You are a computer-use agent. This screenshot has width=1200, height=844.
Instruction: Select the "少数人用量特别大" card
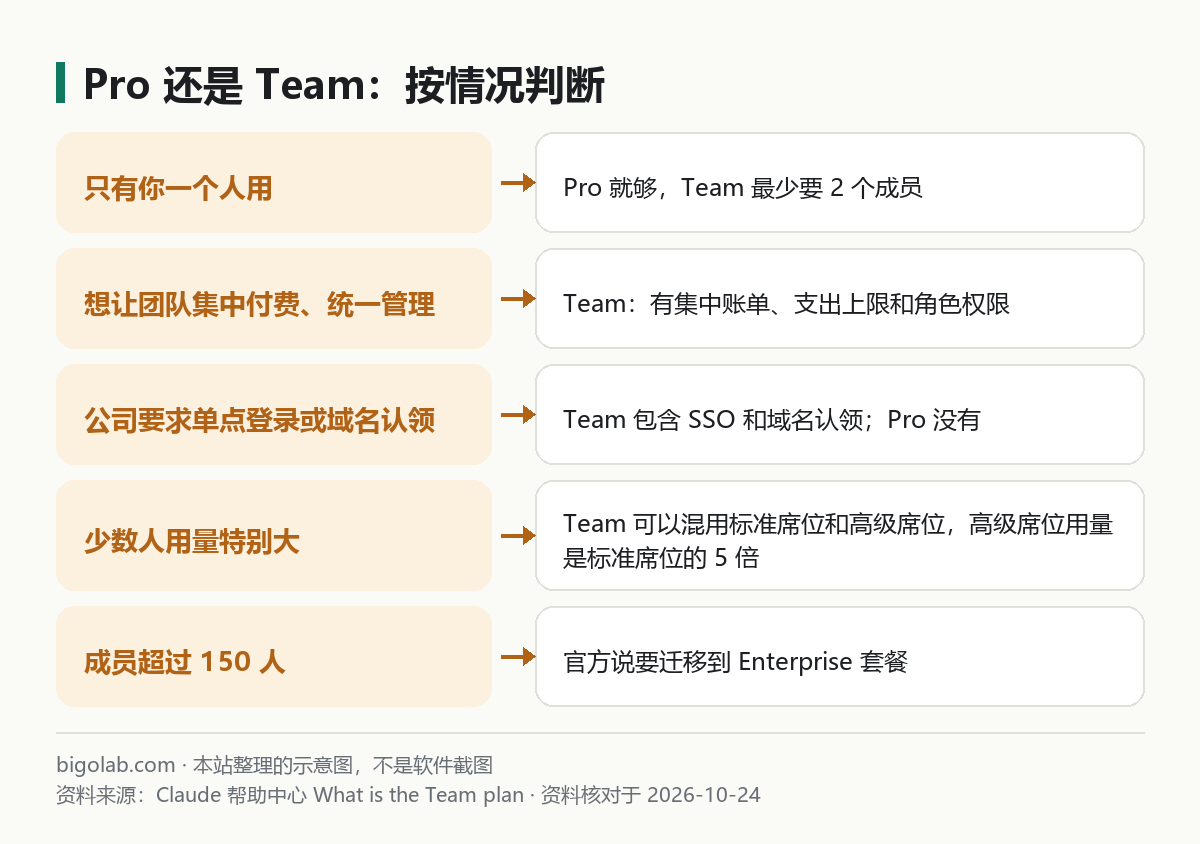tap(274, 536)
